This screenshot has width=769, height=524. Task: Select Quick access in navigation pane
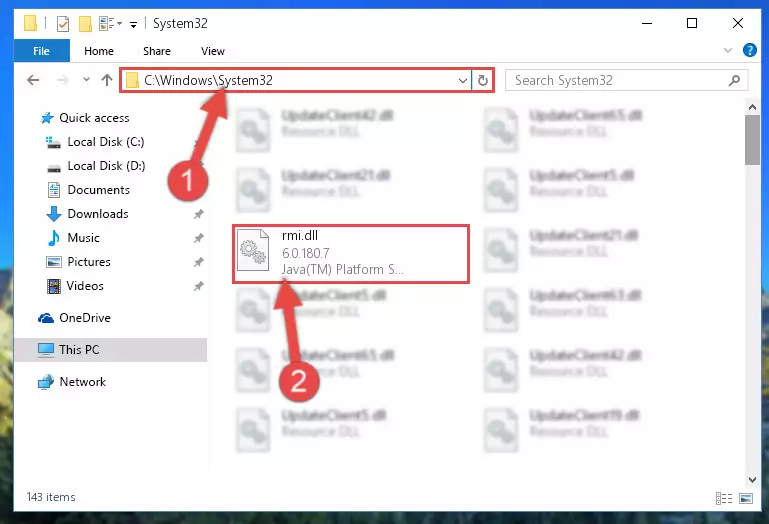coord(94,118)
